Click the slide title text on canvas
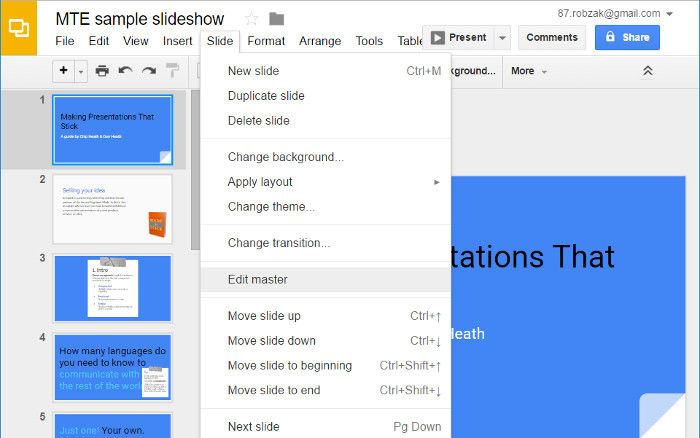 point(532,257)
